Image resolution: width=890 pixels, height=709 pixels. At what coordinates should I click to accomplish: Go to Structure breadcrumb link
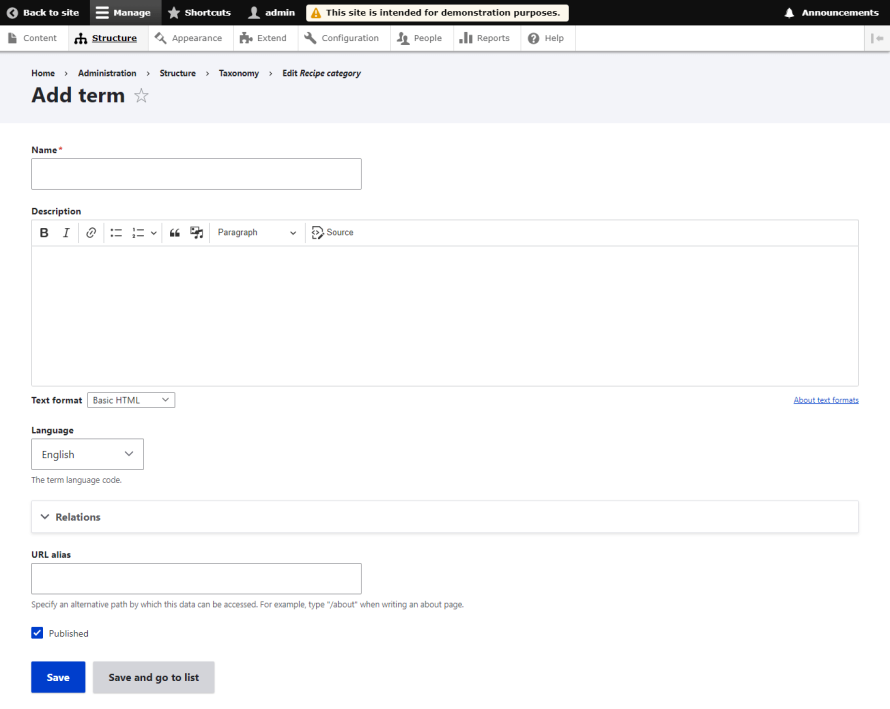pyautogui.click(x=178, y=73)
